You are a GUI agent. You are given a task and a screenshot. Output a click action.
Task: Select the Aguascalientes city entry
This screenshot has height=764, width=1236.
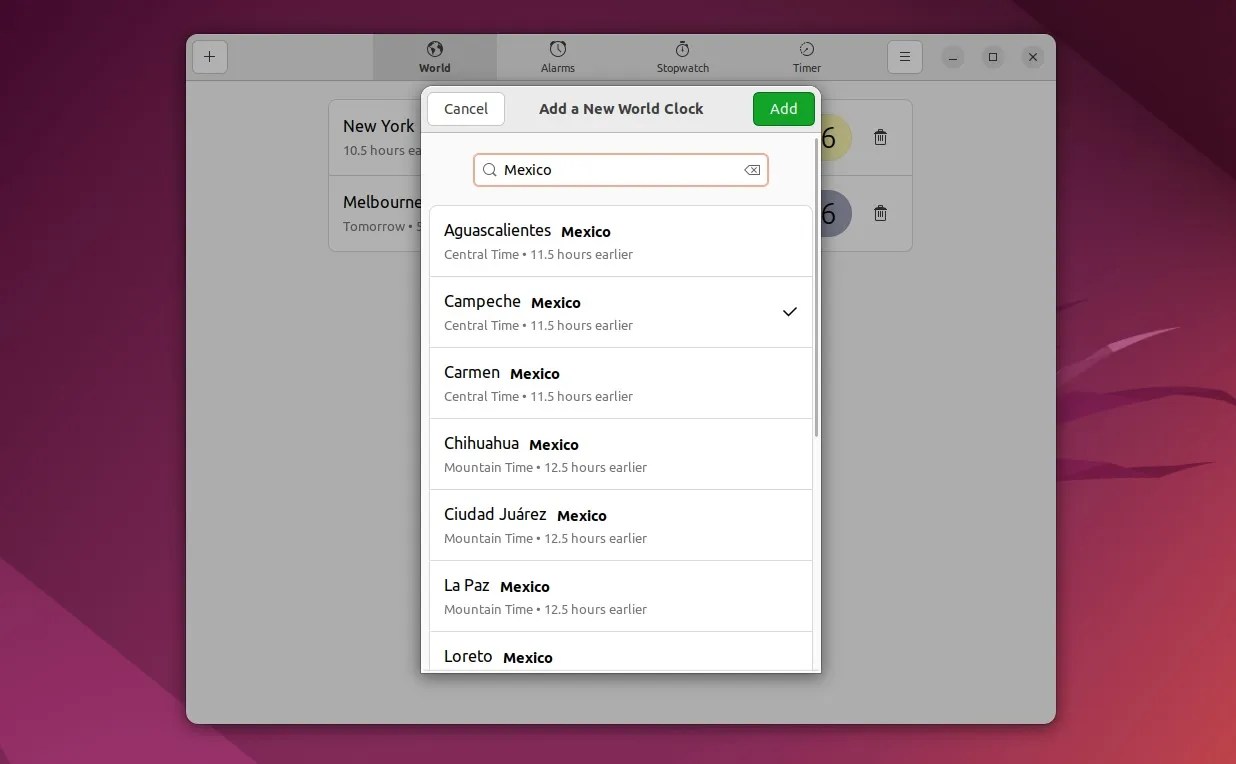click(x=620, y=241)
